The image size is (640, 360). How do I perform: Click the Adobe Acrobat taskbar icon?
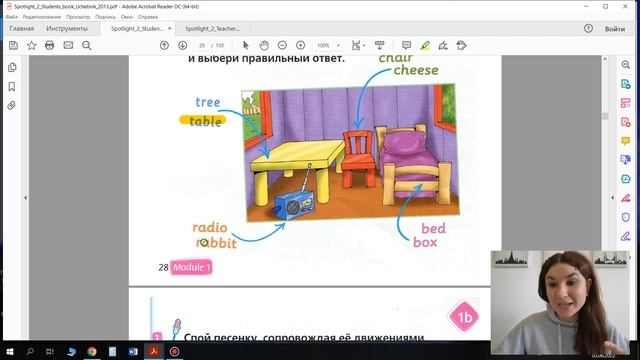click(154, 351)
